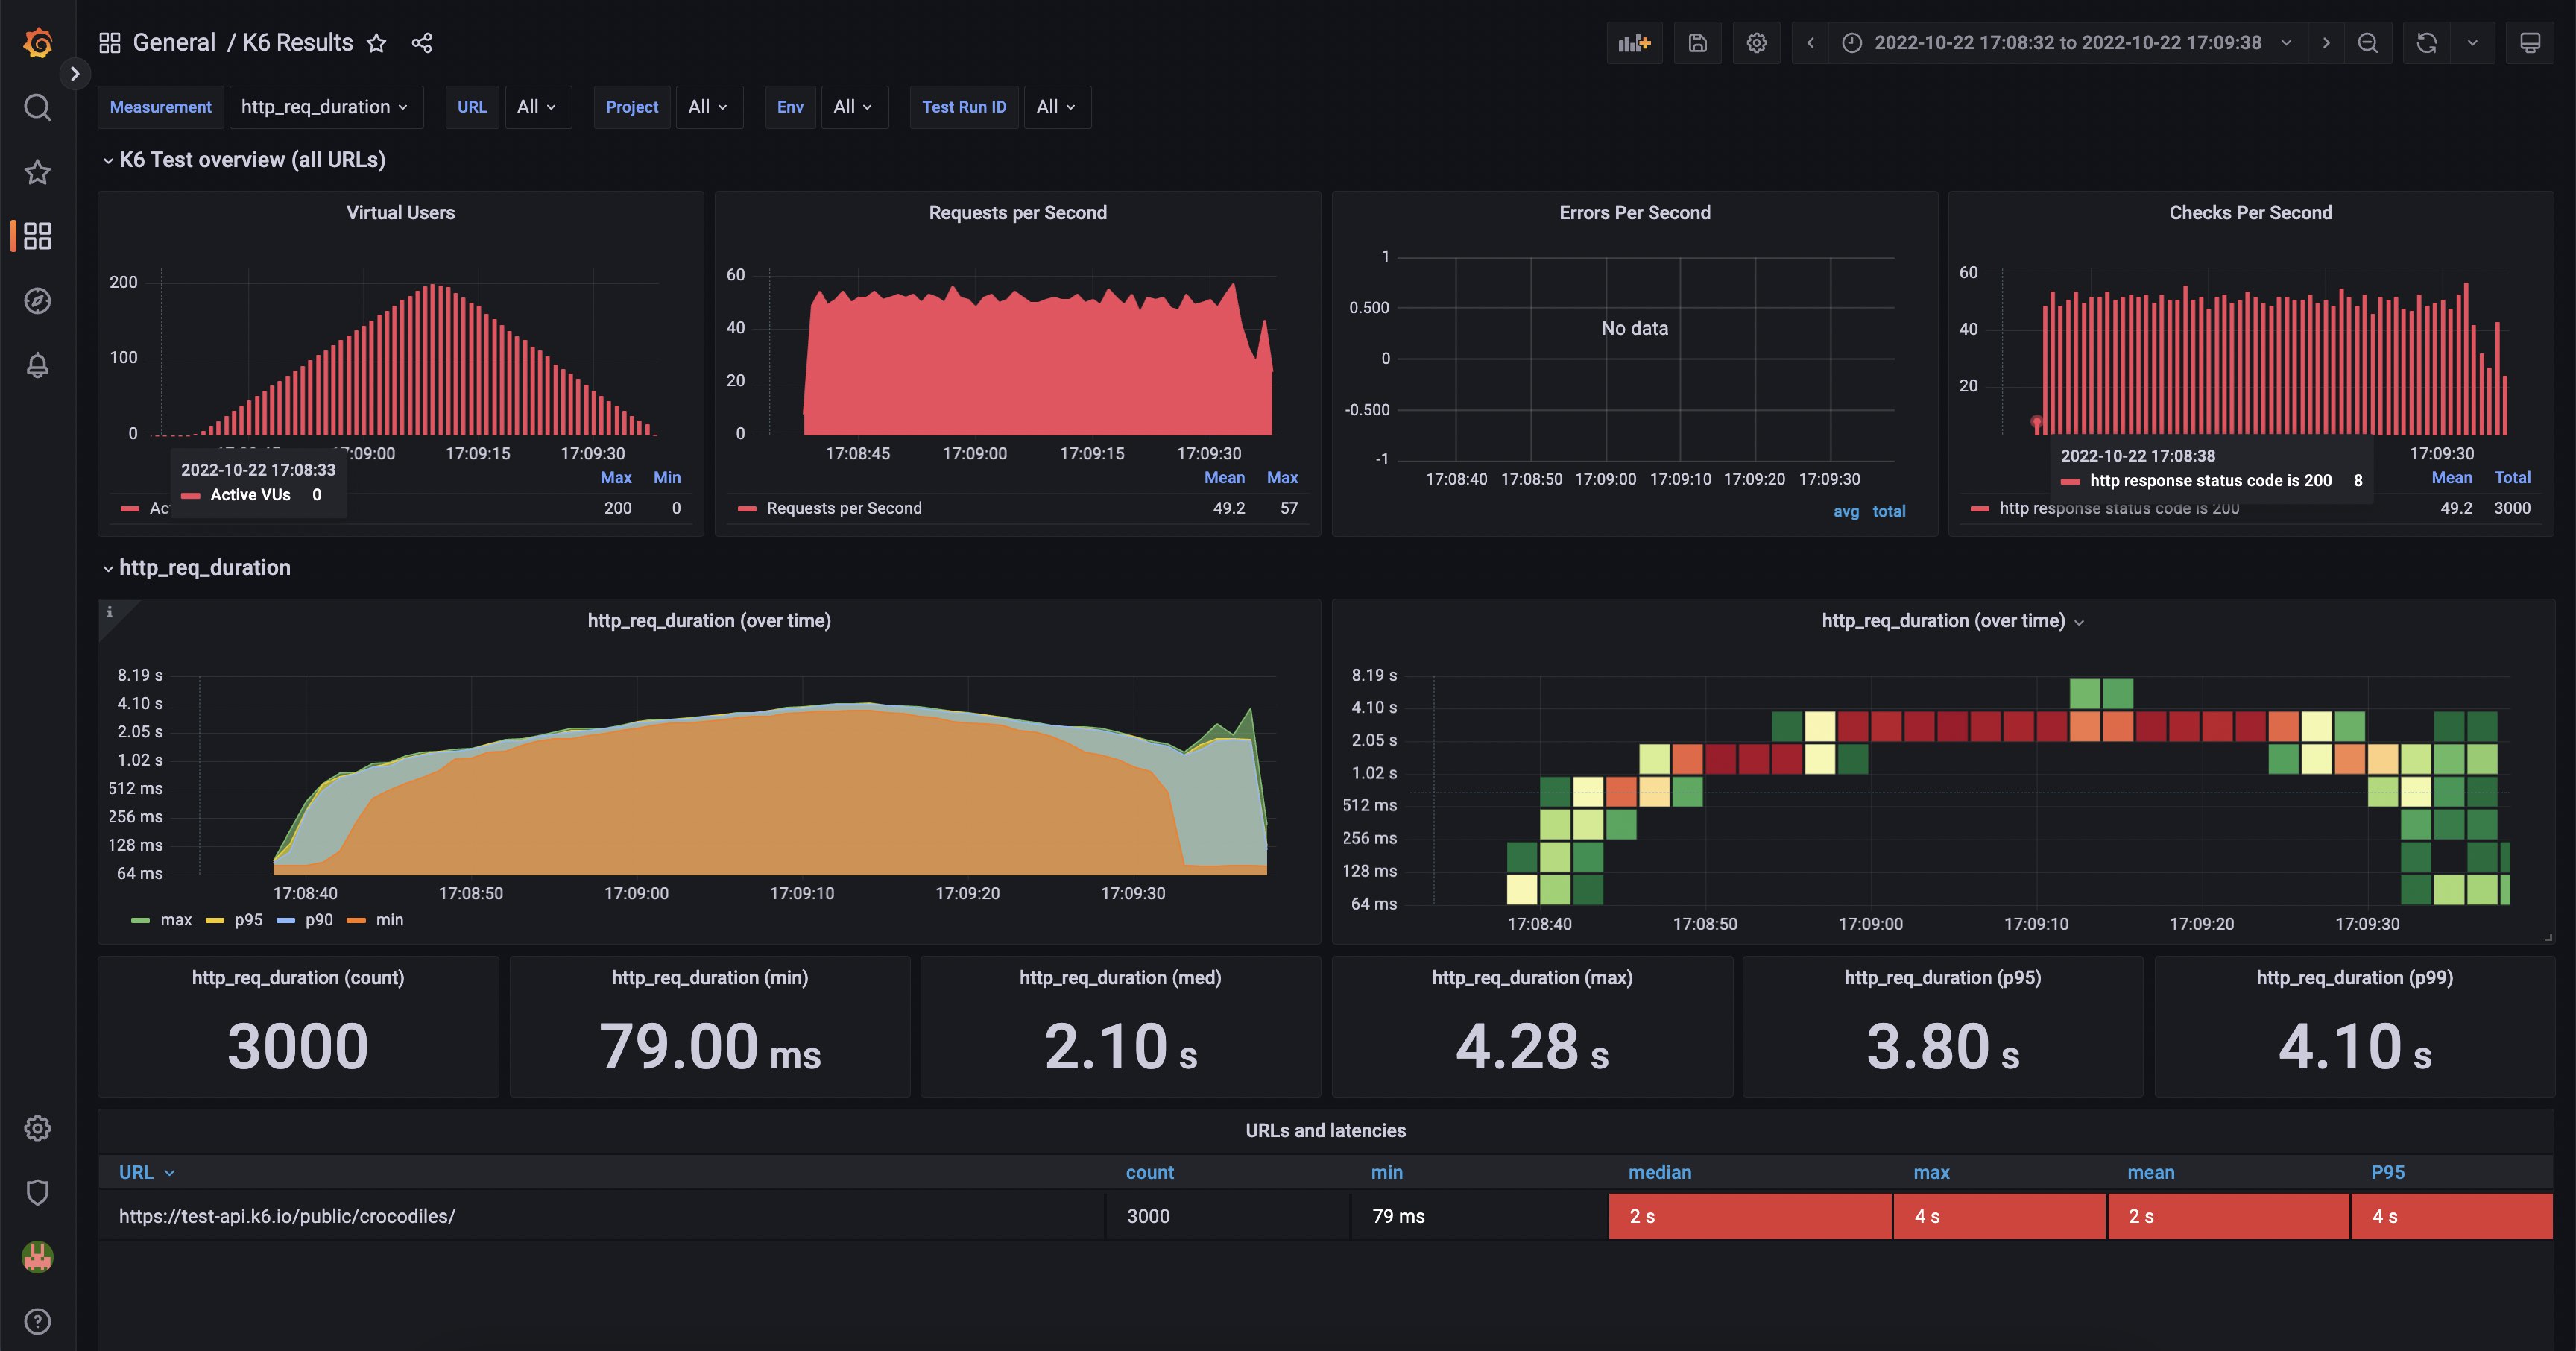The width and height of the screenshot is (2576, 1351).
Task: Refresh the dashboard
Action: 2426,43
